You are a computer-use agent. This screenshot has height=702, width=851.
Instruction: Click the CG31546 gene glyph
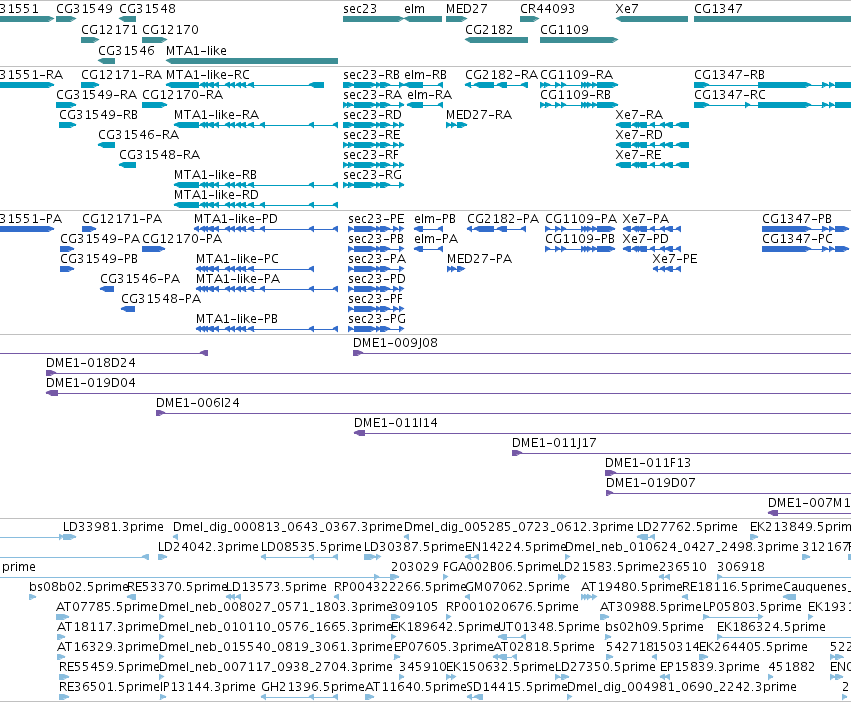[x=106, y=61]
